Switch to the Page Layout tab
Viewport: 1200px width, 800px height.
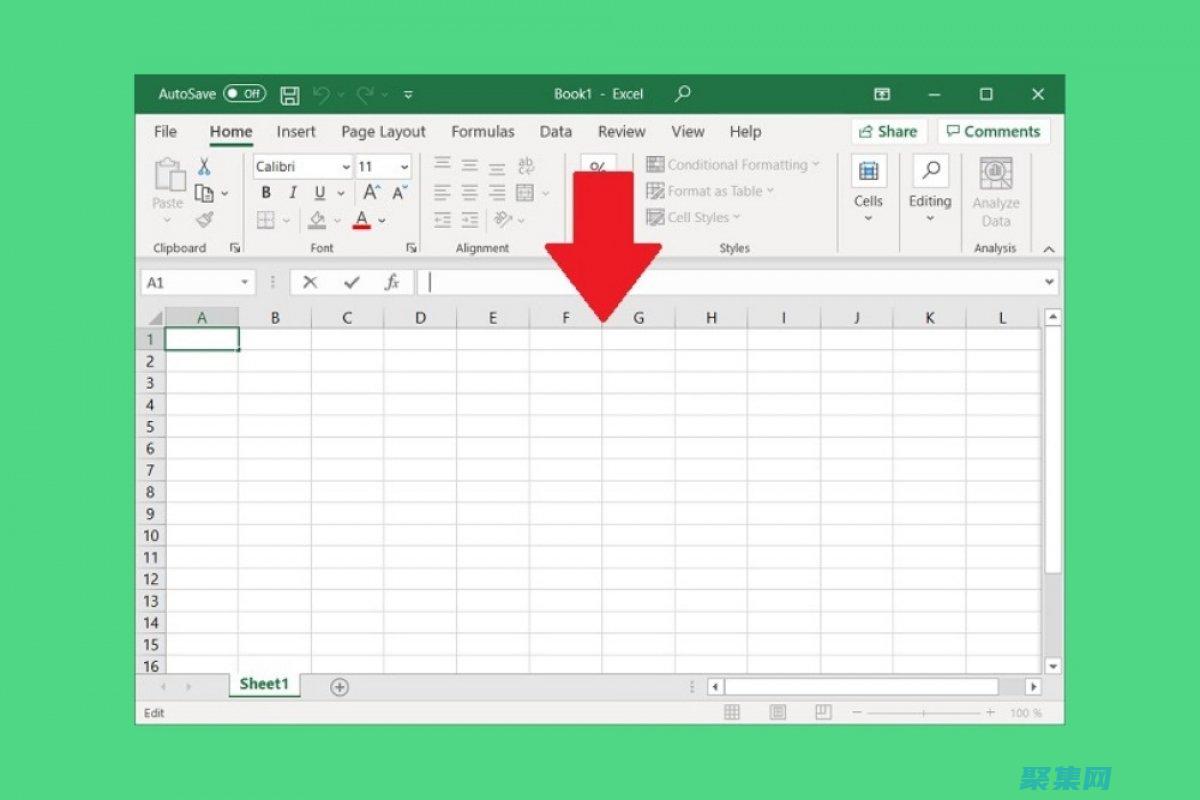click(x=383, y=132)
